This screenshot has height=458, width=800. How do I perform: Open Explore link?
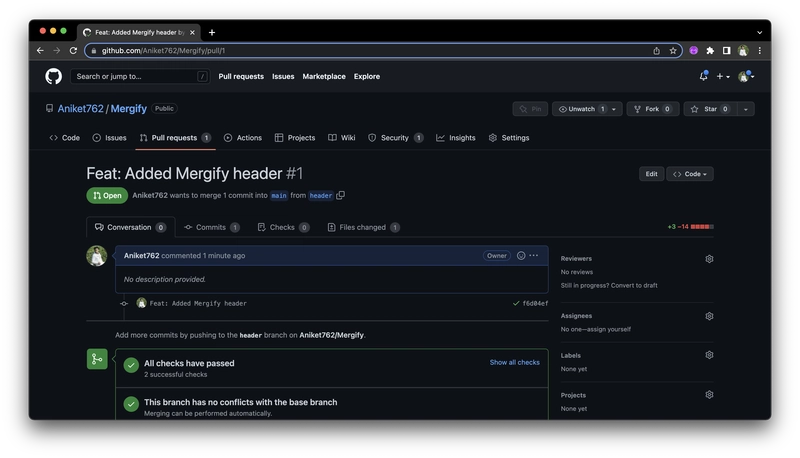[x=367, y=77]
